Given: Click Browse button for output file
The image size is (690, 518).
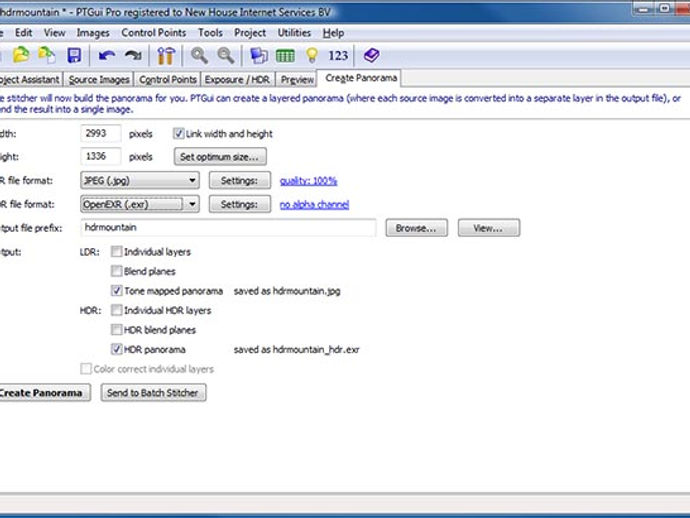Looking at the screenshot, I should pos(416,228).
